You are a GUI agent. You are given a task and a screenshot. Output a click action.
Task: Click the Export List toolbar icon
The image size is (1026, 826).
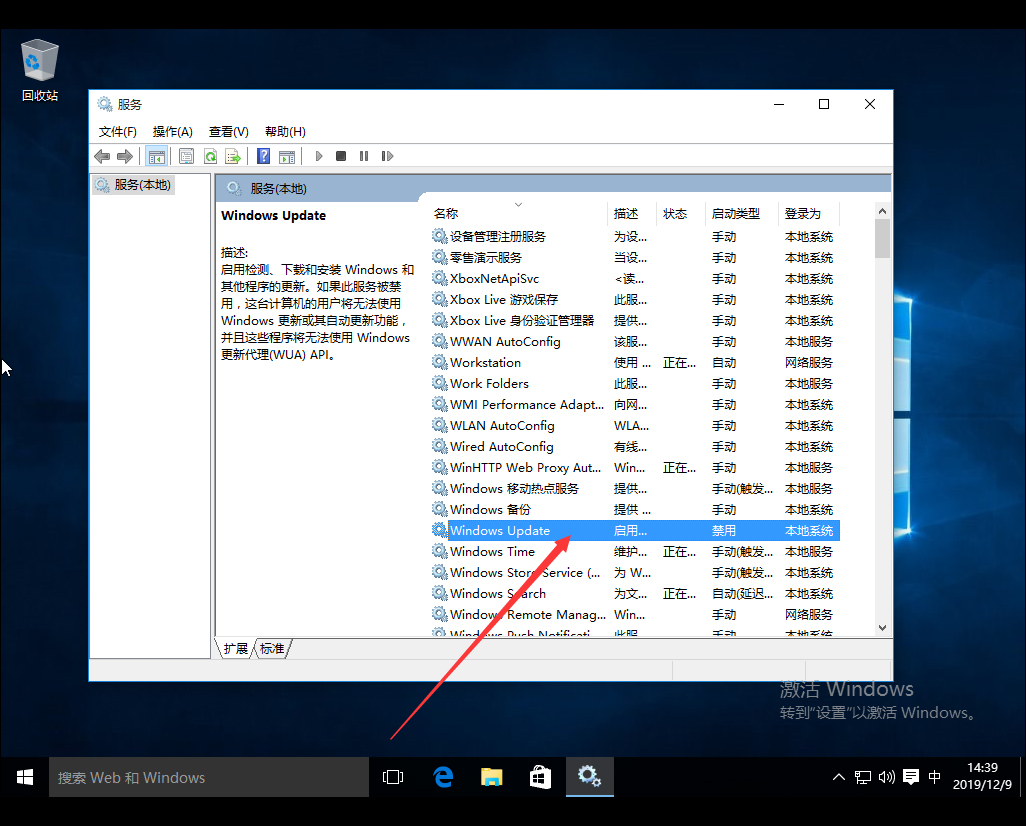[x=232, y=156]
